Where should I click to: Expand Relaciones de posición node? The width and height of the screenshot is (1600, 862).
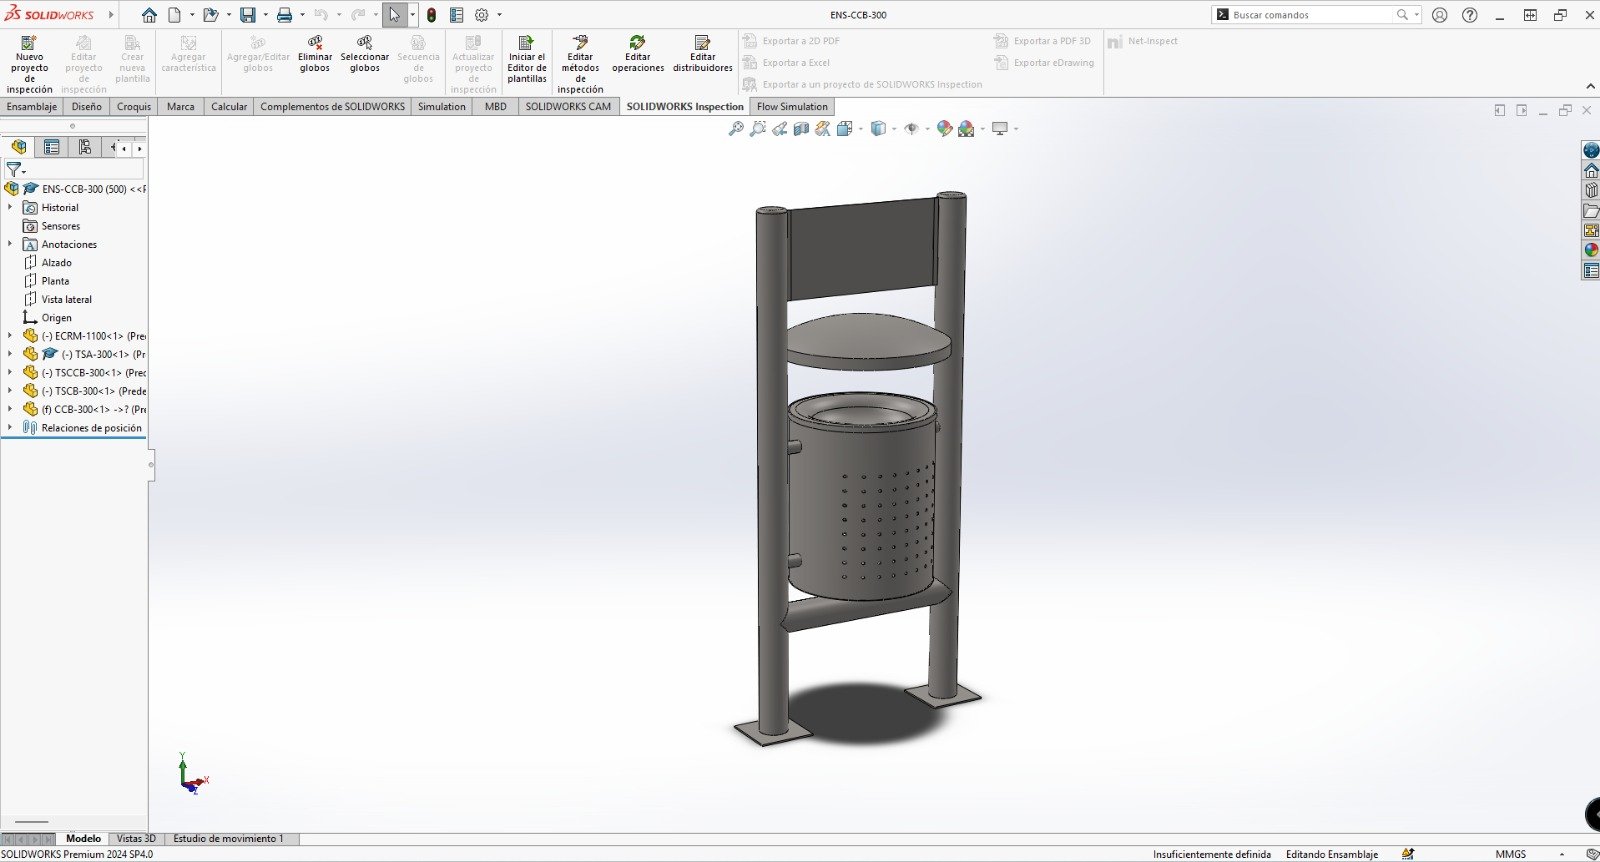point(10,428)
